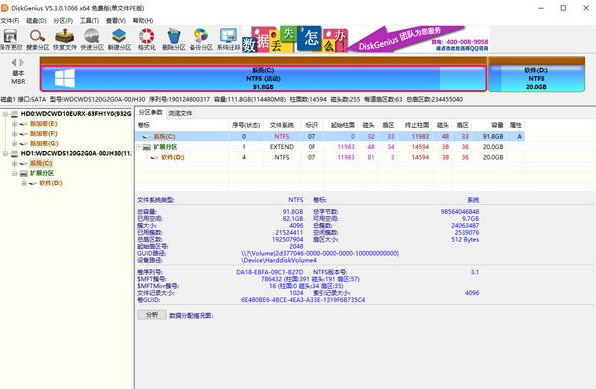
Task: Open the 分区(P) menu
Action: [x=63, y=21]
